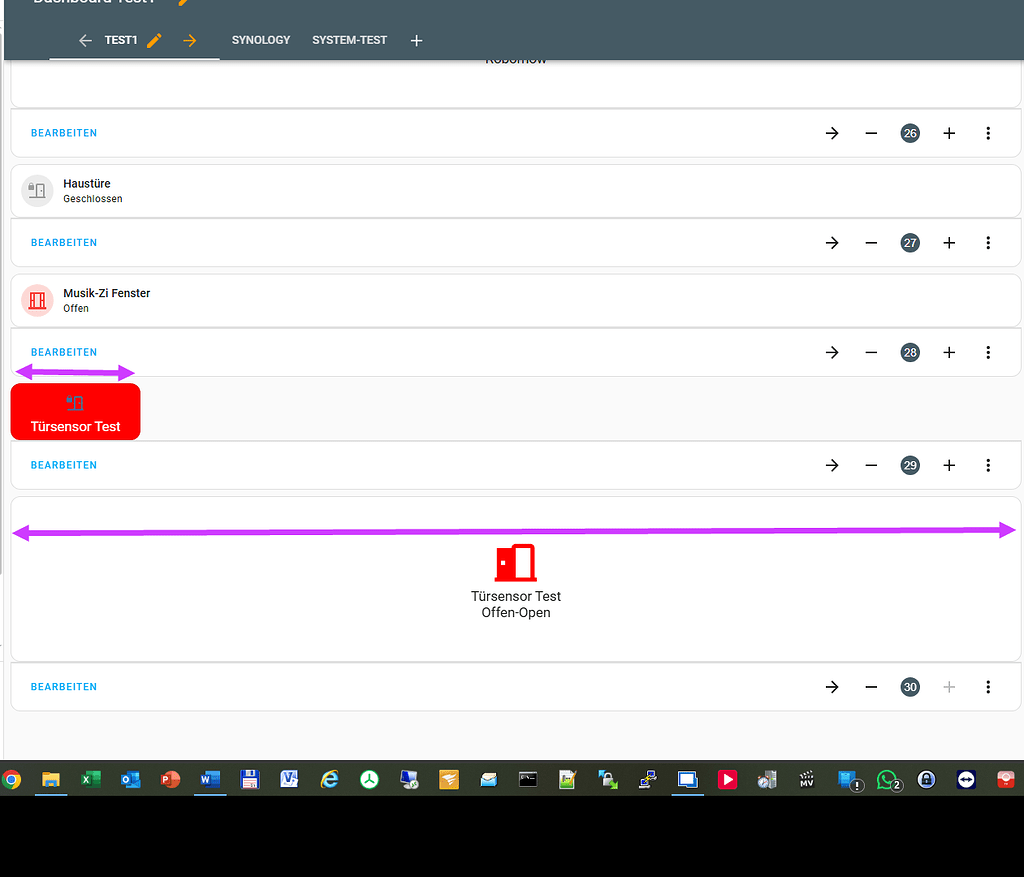Screen dimensions: 1024x877
Task: Click the red door icon on Türsensor Test card
Action: coord(516,562)
